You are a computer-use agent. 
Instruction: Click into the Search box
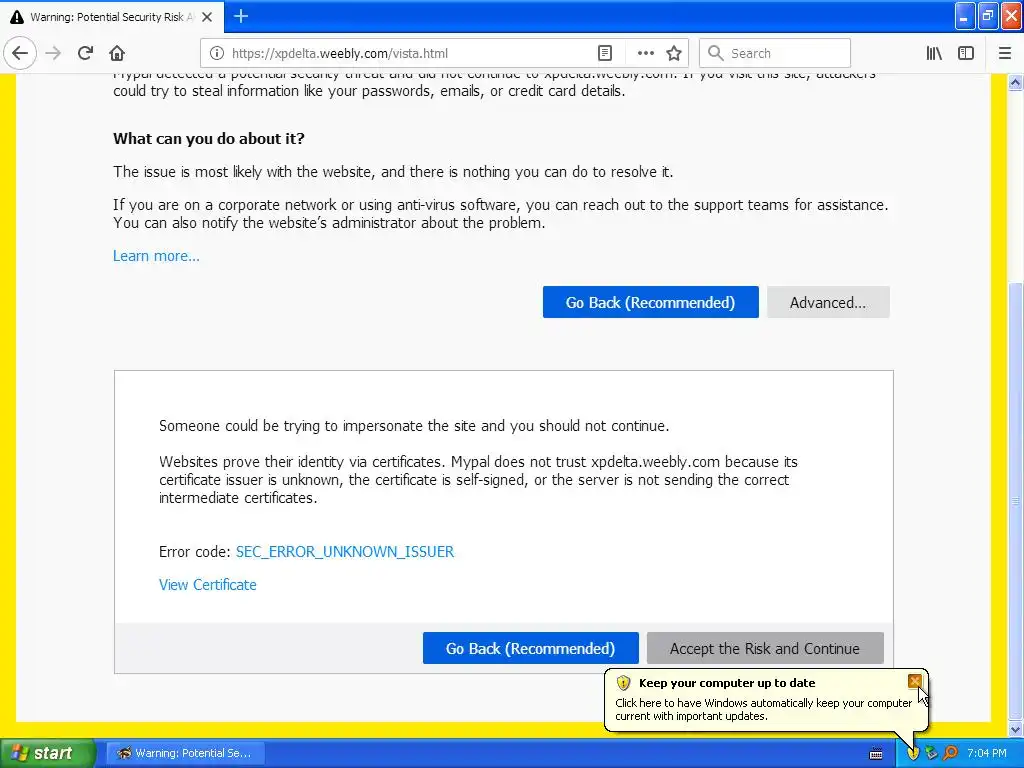pos(775,54)
